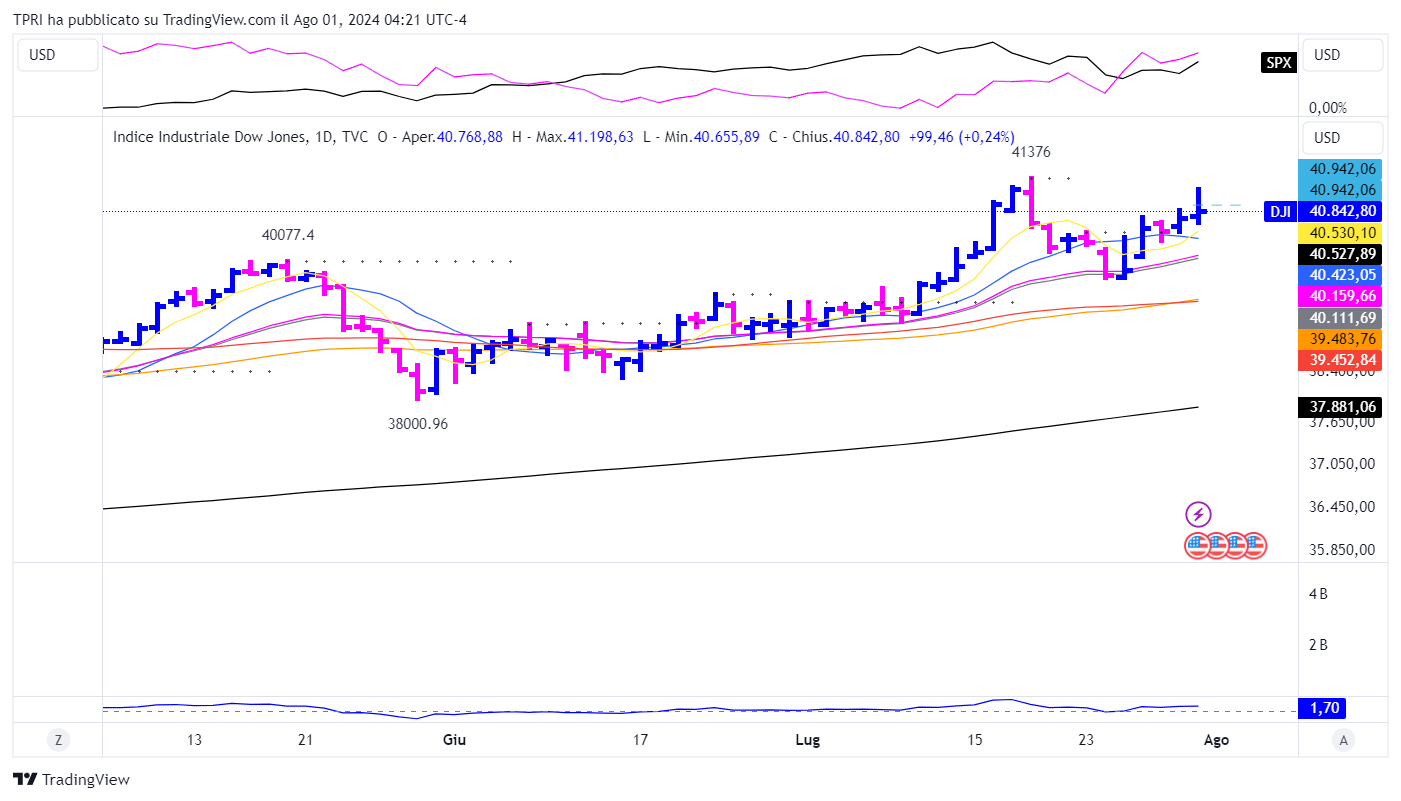Click the 15 date label on time axis
The image size is (1401, 801).
976,740
